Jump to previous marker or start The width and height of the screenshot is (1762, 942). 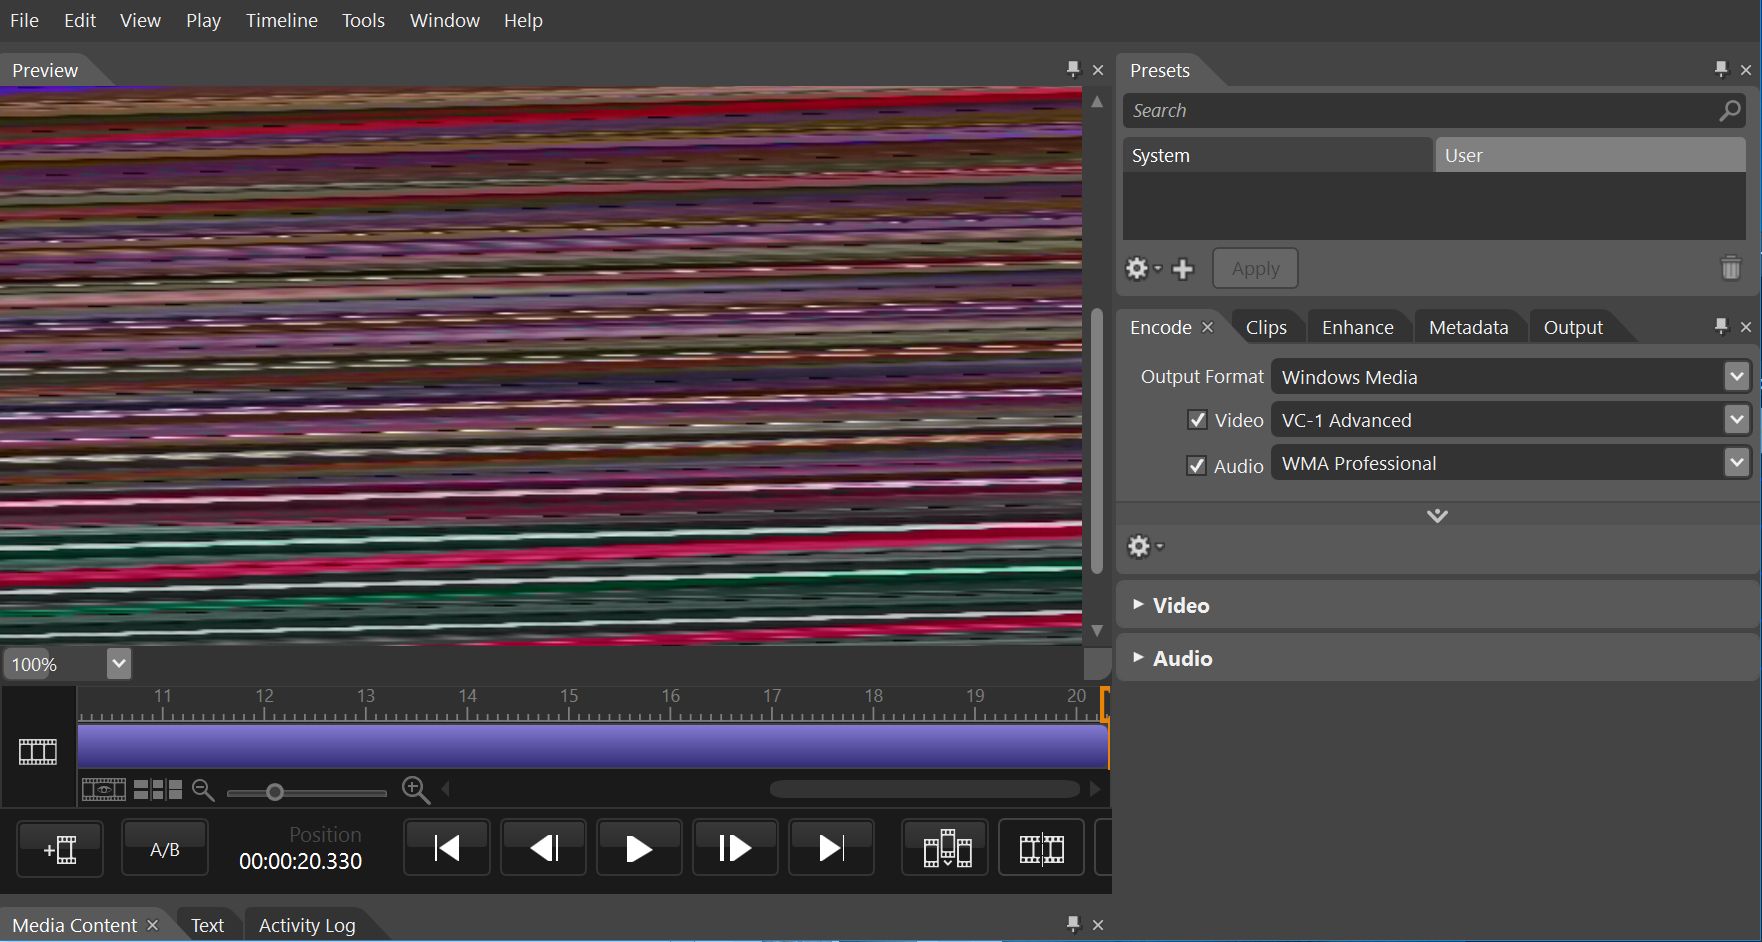click(446, 848)
